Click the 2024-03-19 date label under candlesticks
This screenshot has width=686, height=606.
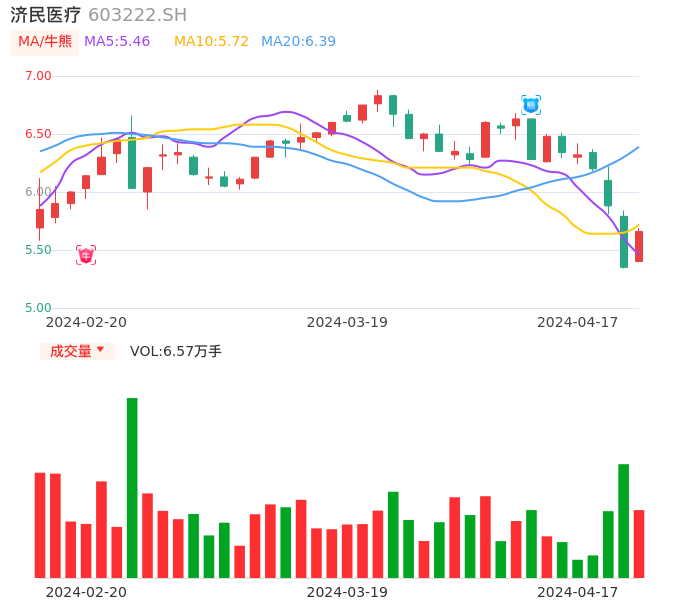pos(347,322)
